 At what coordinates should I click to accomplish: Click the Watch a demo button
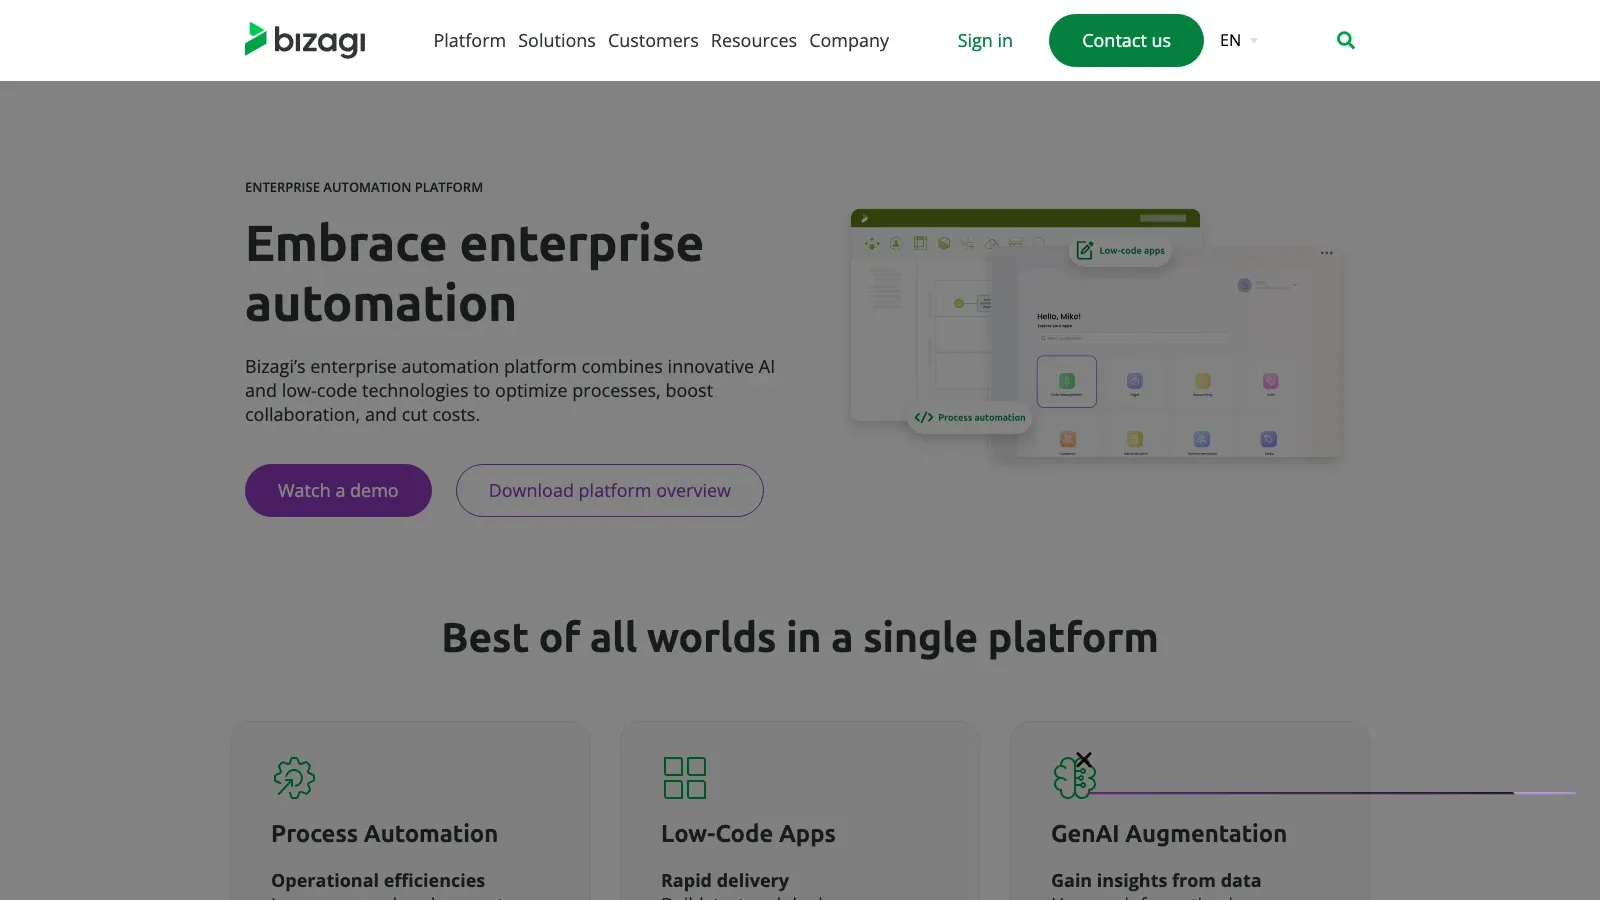(x=338, y=490)
